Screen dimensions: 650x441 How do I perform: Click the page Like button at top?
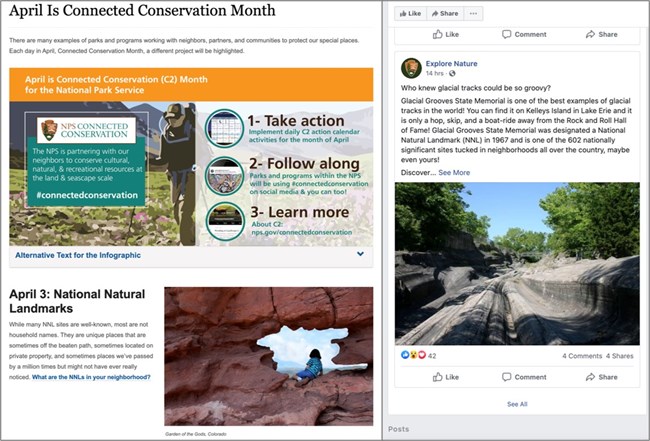tap(409, 13)
